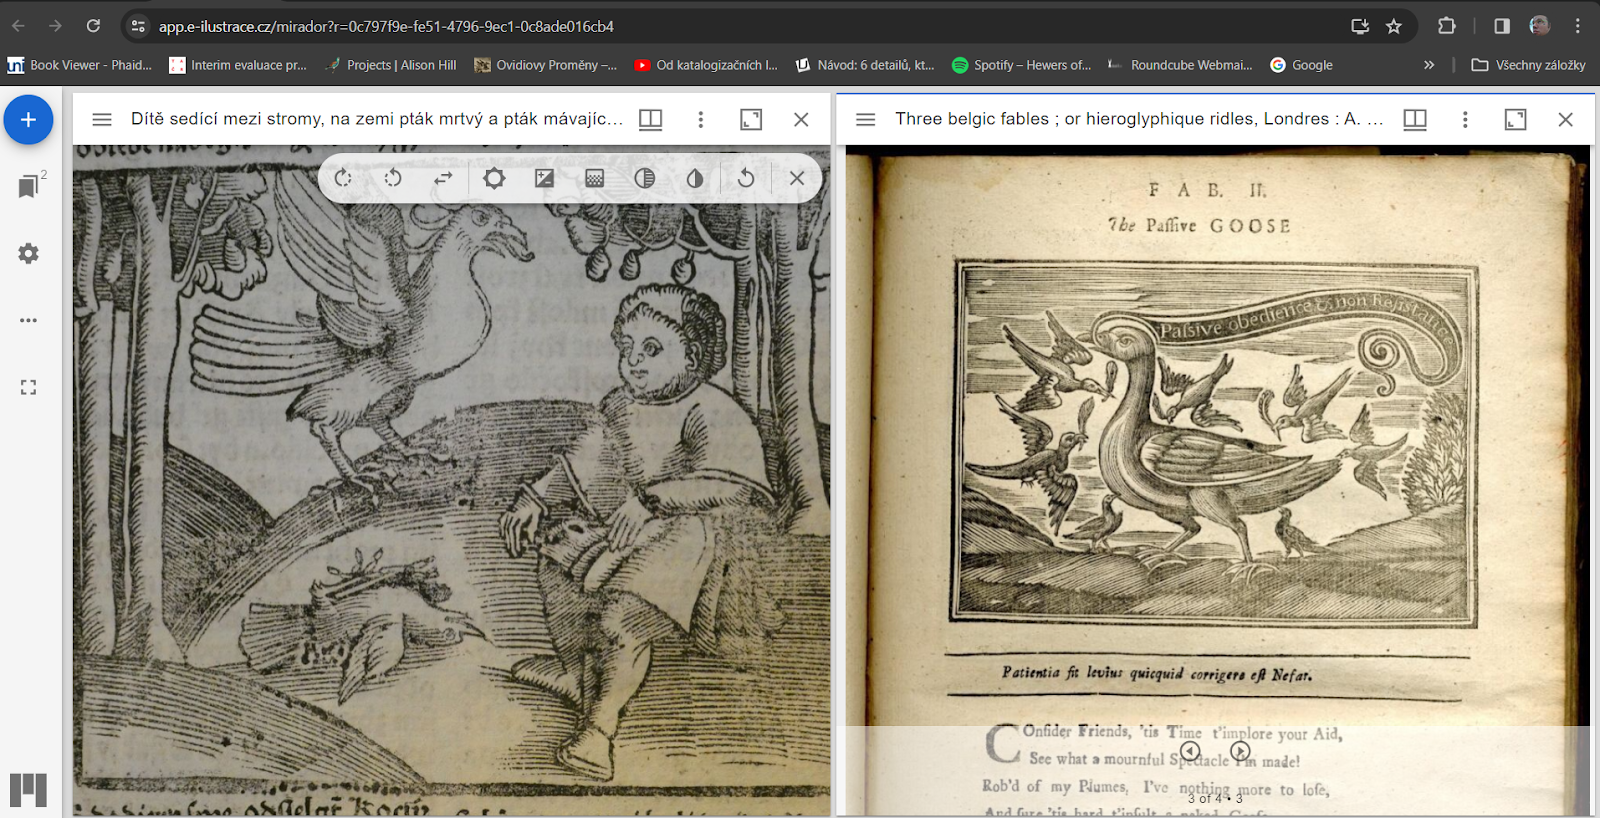Adjust image brightness
Viewport: 1600px width, 818px height.
pyautogui.click(x=494, y=178)
